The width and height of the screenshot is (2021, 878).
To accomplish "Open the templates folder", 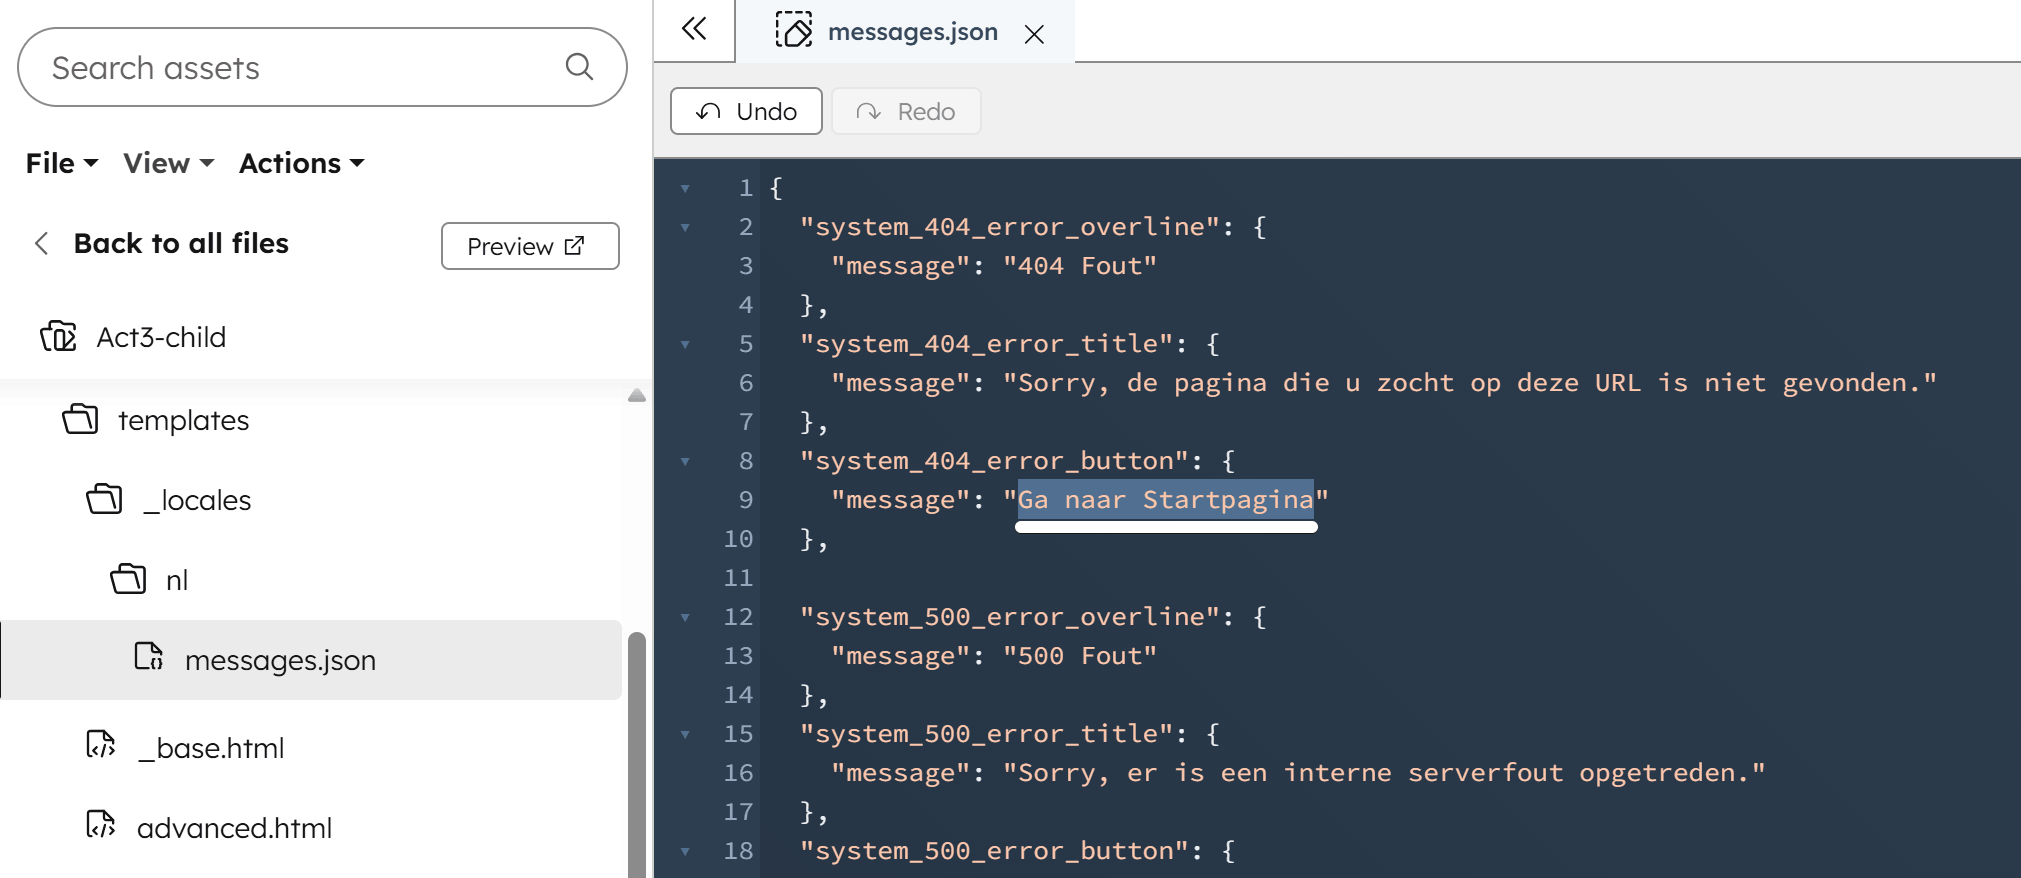I will pyautogui.click(x=183, y=420).
